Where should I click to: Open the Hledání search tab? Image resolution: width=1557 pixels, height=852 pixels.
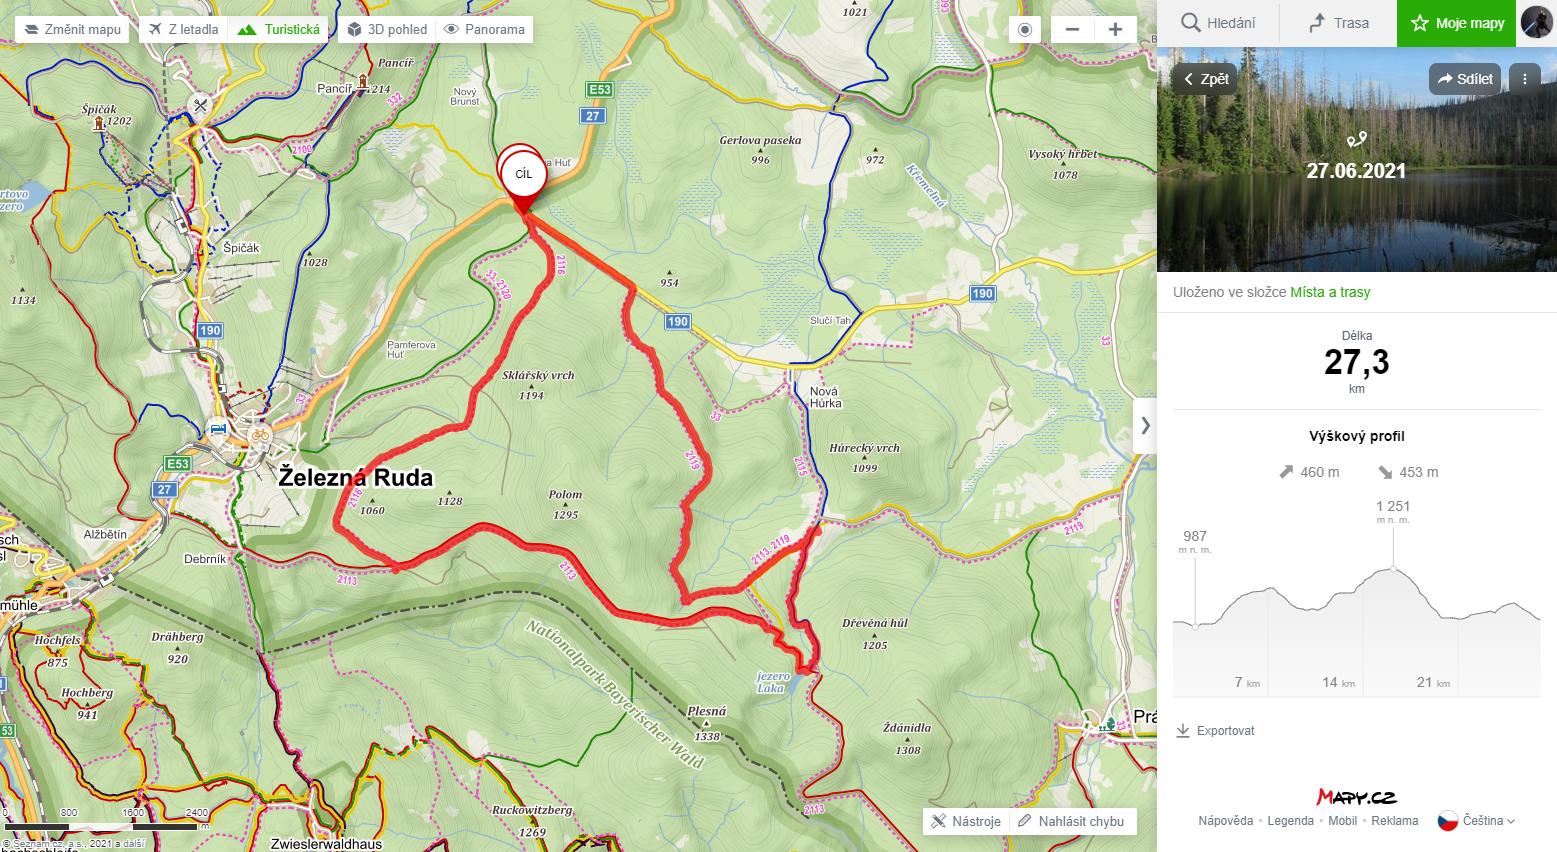click(x=1218, y=23)
